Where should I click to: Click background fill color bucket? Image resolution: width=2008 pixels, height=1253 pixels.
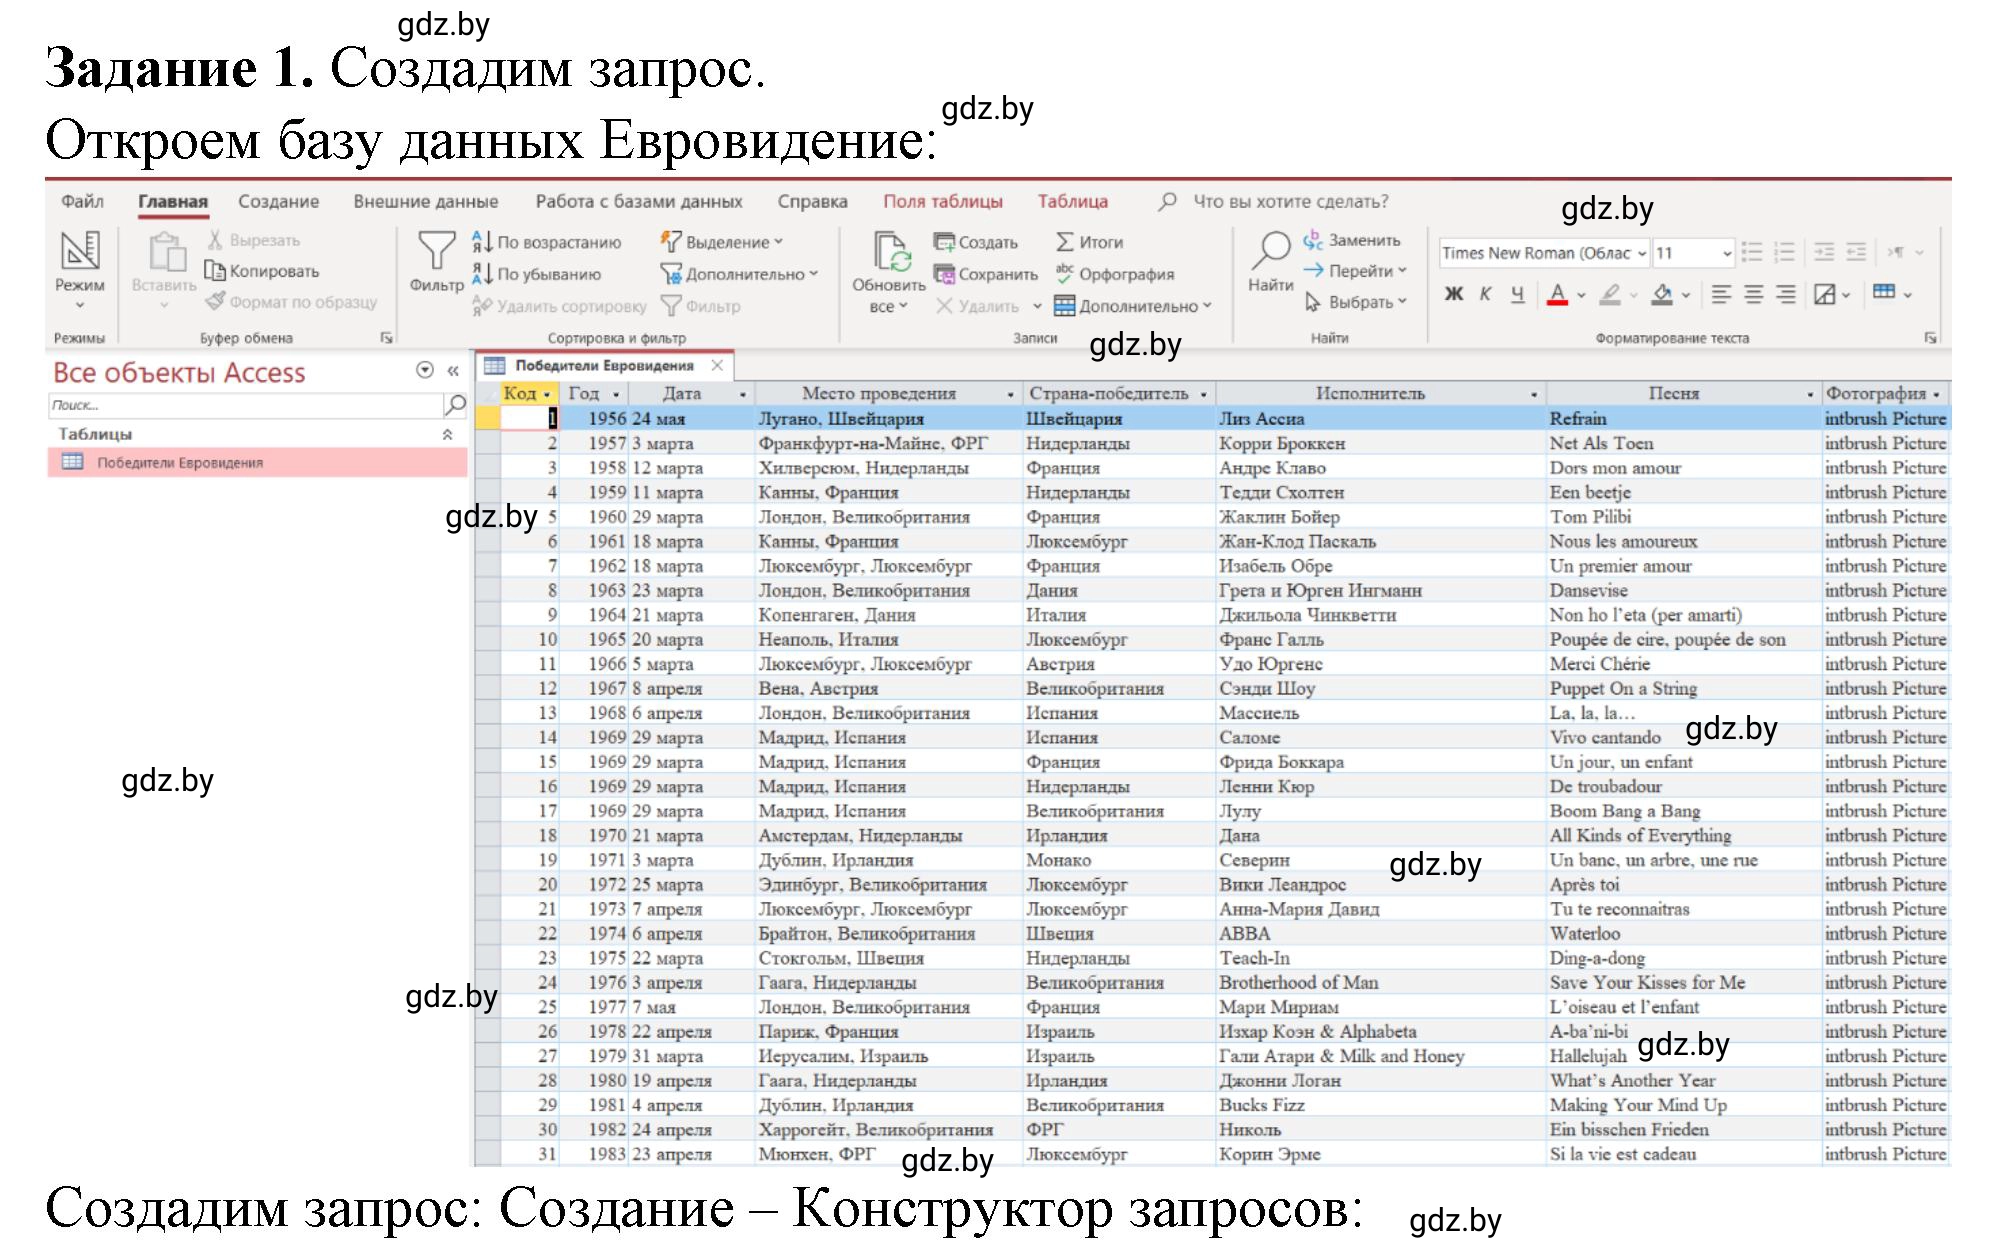(1662, 294)
